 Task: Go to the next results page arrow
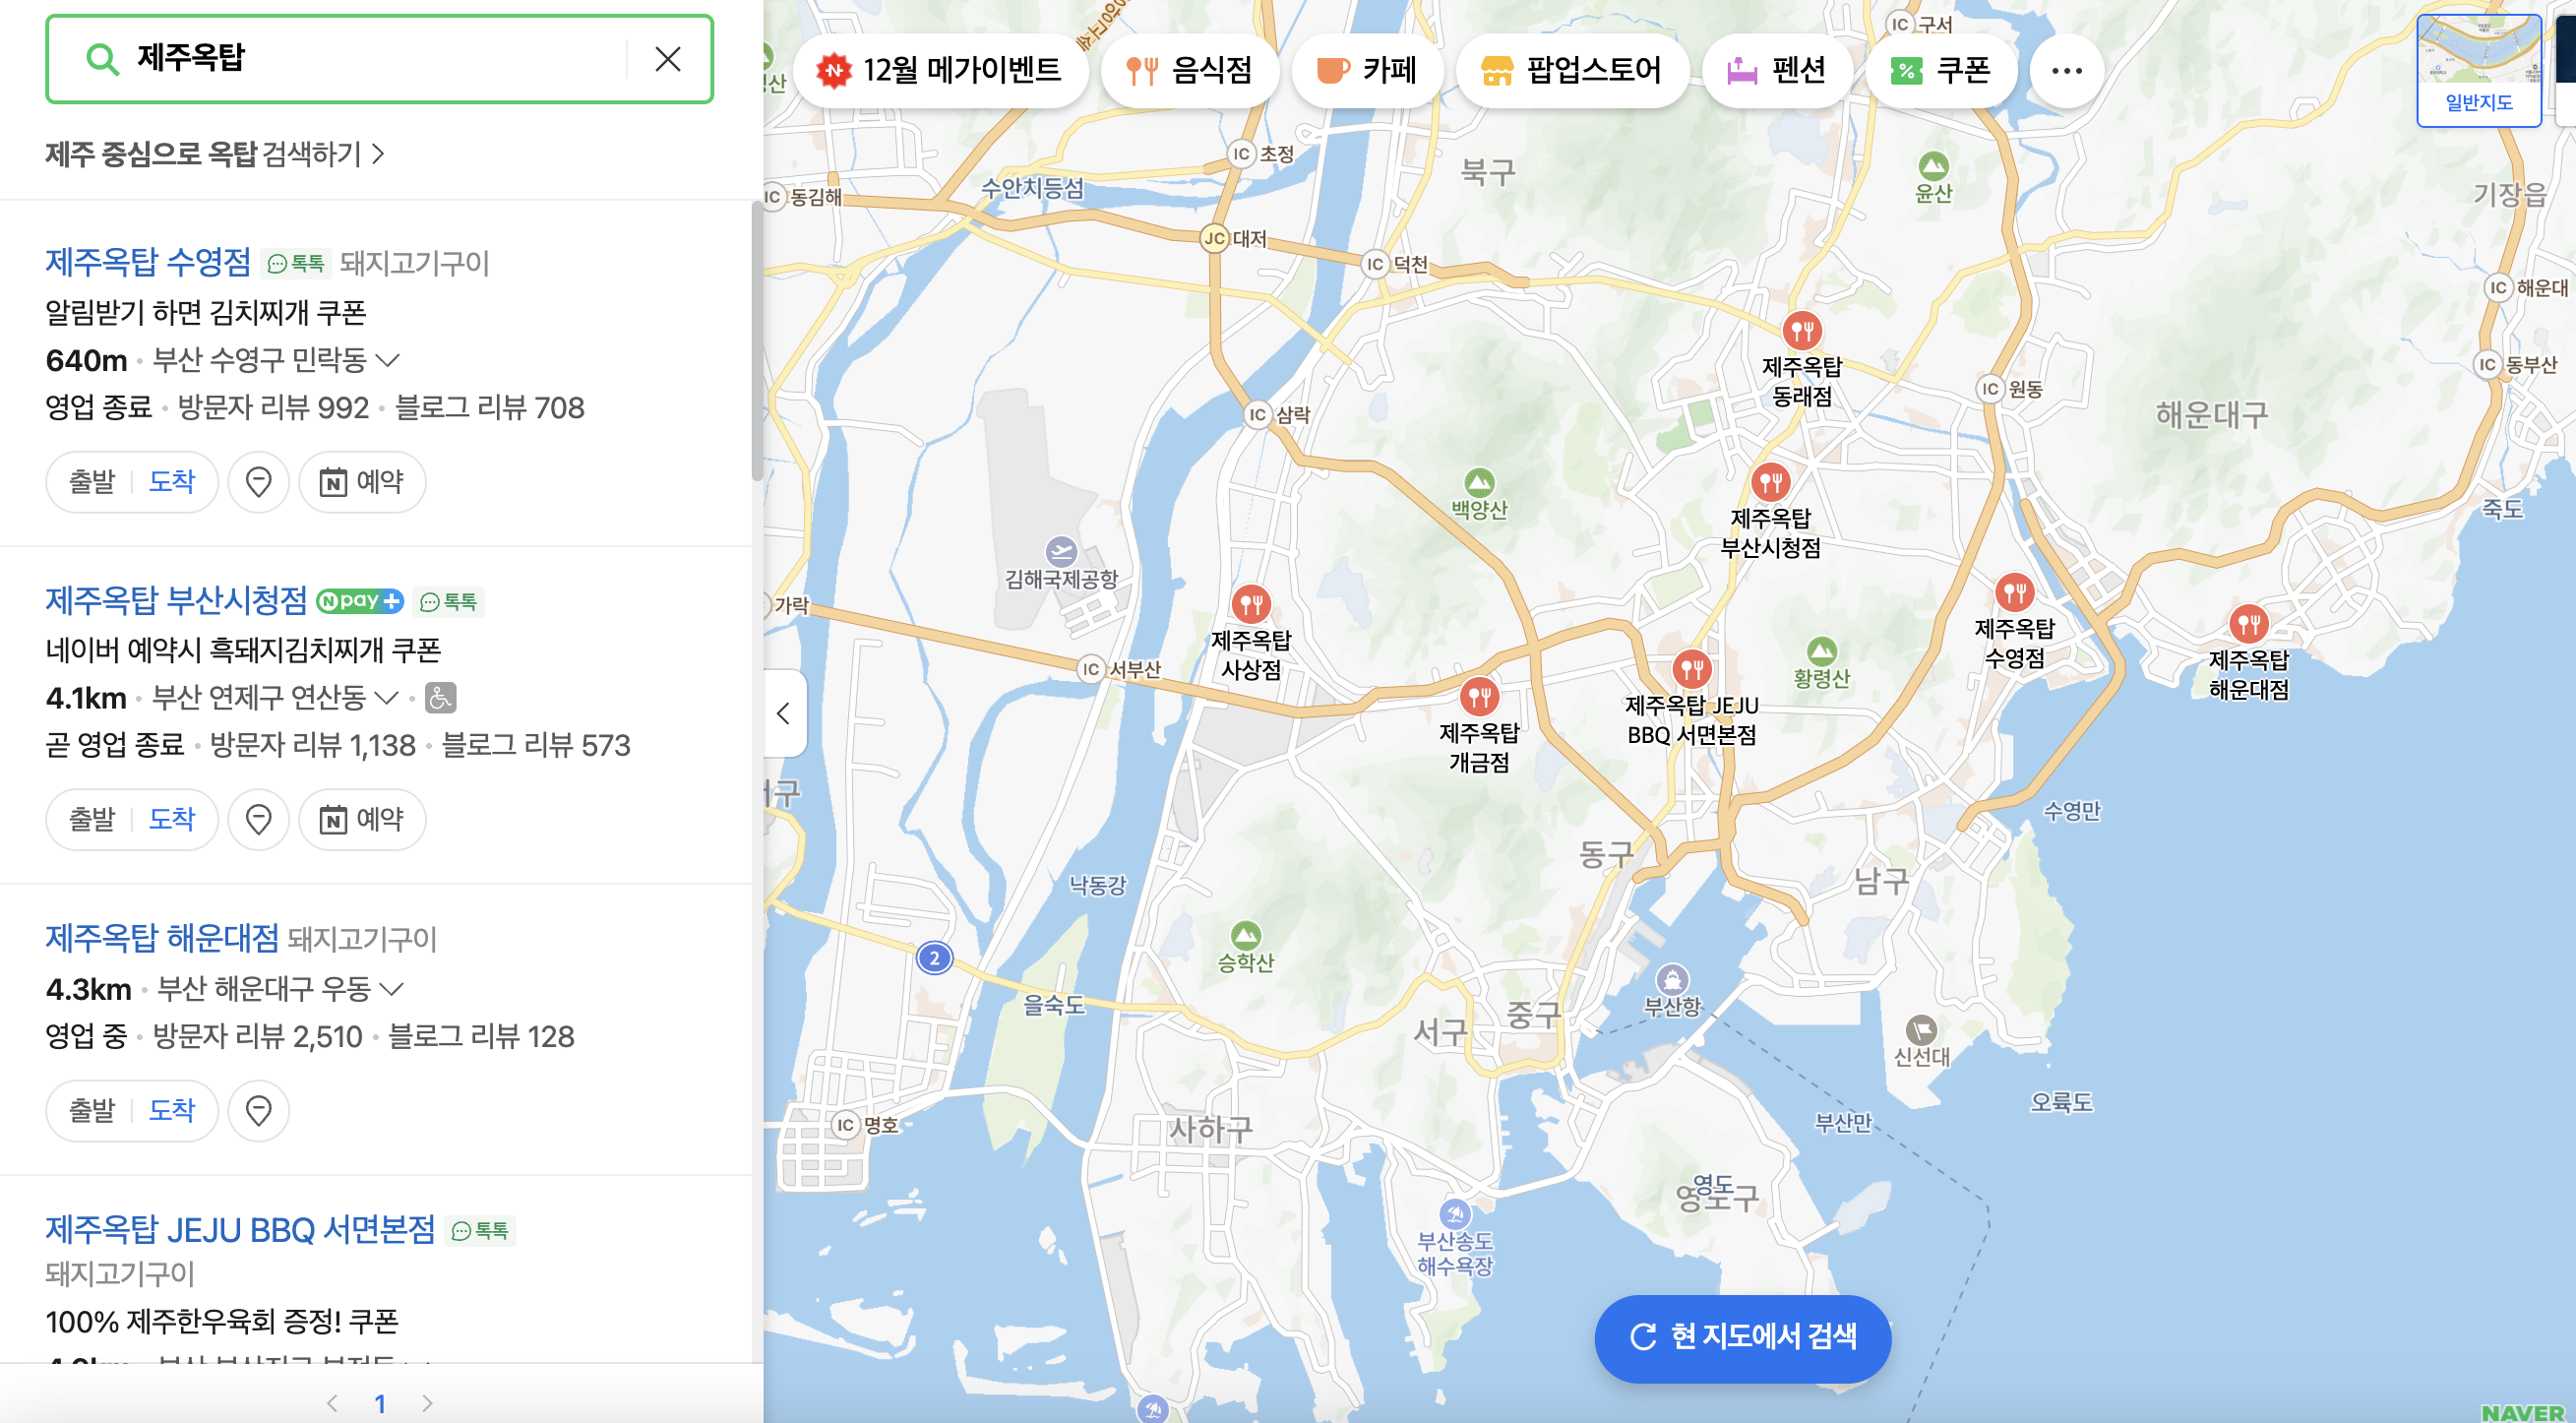click(x=427, y=1403)
